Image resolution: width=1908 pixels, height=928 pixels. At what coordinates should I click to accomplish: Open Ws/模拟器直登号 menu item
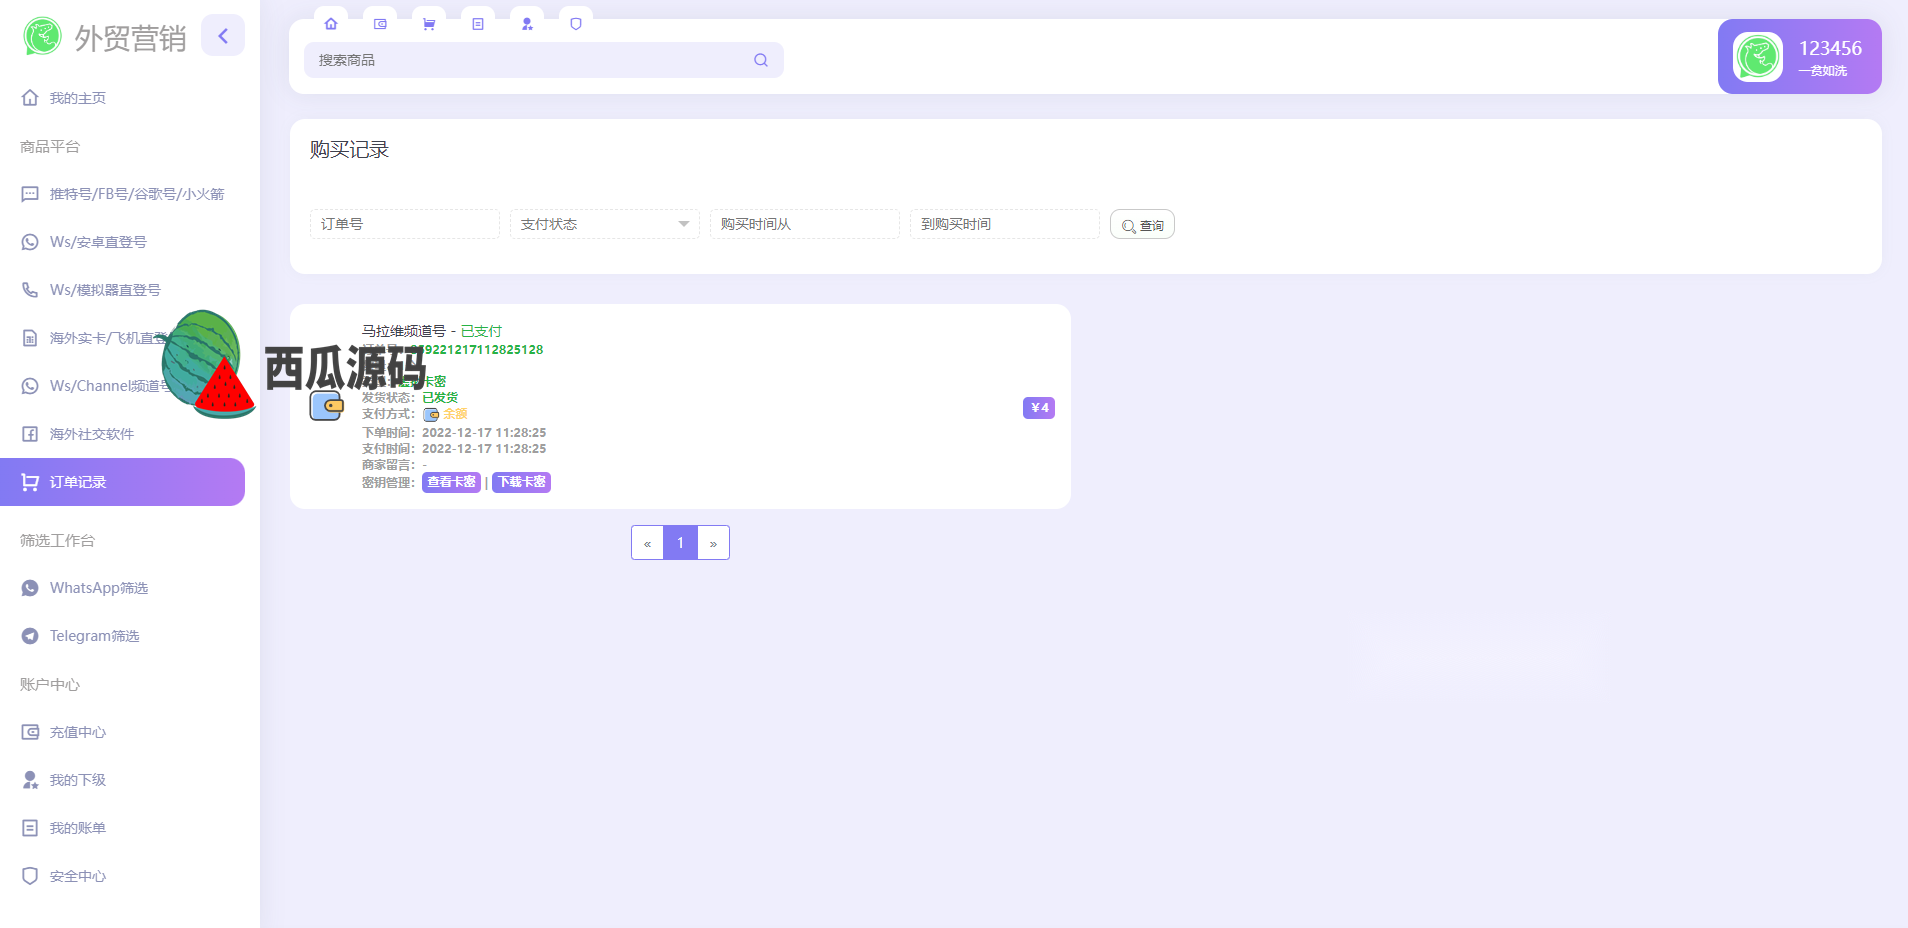click(x=122, y=290)
